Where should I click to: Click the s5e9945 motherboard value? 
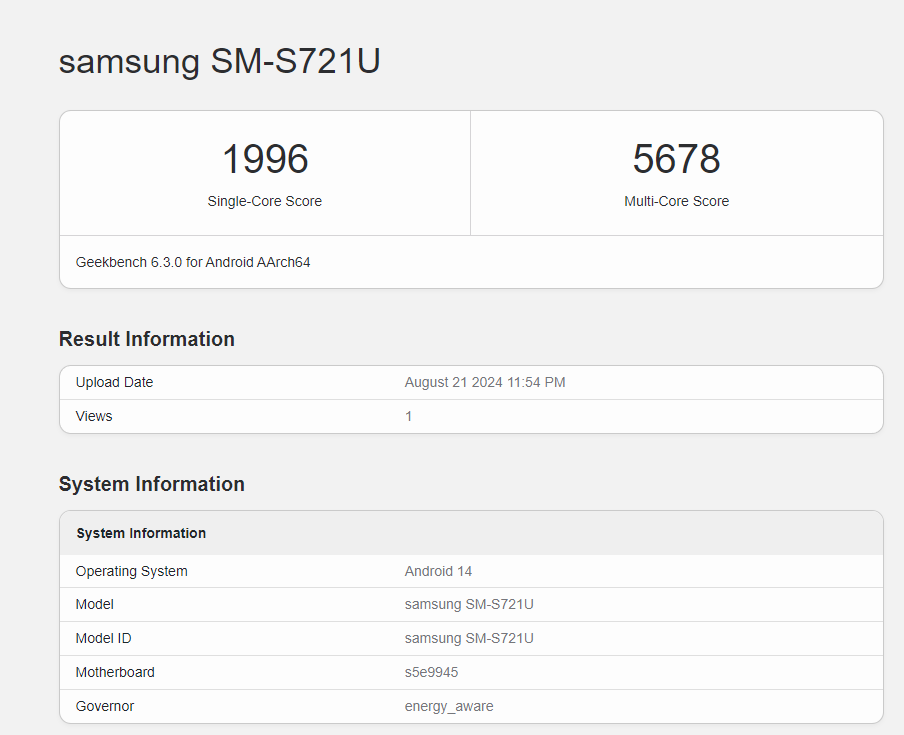click(431, 672)
